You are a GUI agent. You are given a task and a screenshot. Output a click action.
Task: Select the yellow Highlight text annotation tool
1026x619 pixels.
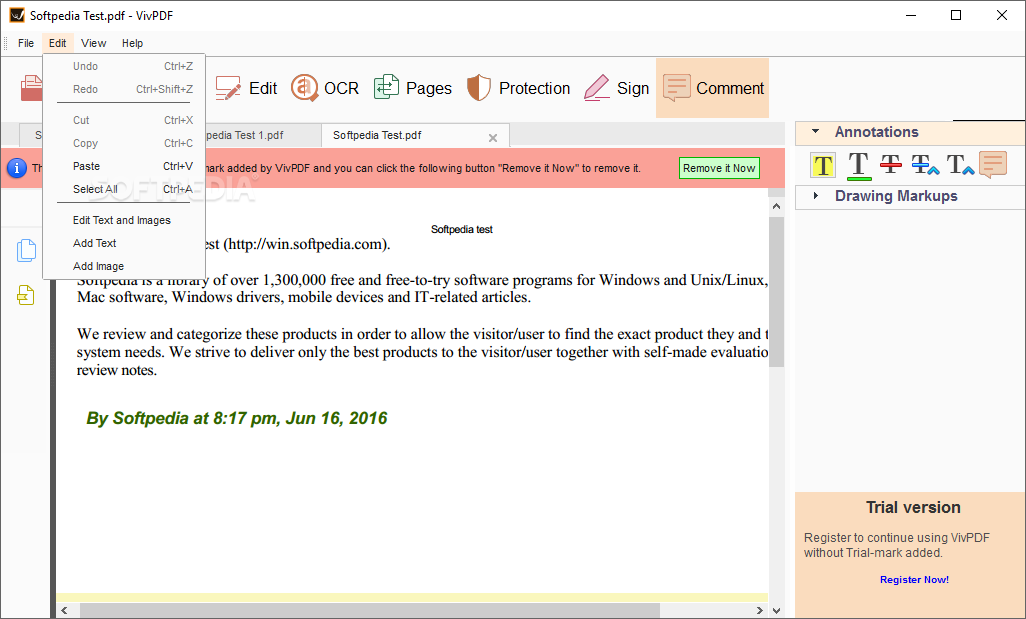click(x=823, y=165)
